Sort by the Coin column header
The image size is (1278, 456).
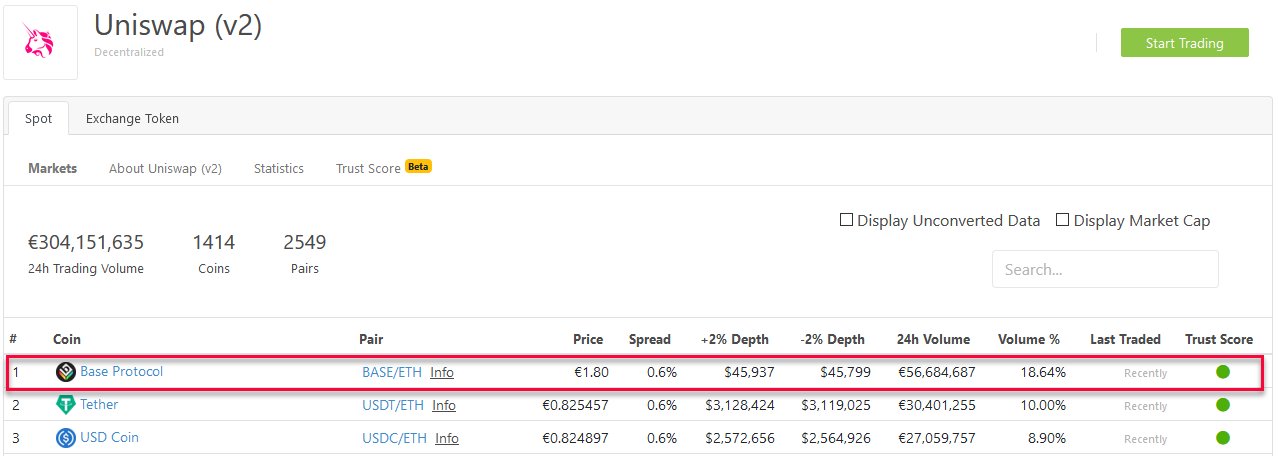[x=67, y=339]
